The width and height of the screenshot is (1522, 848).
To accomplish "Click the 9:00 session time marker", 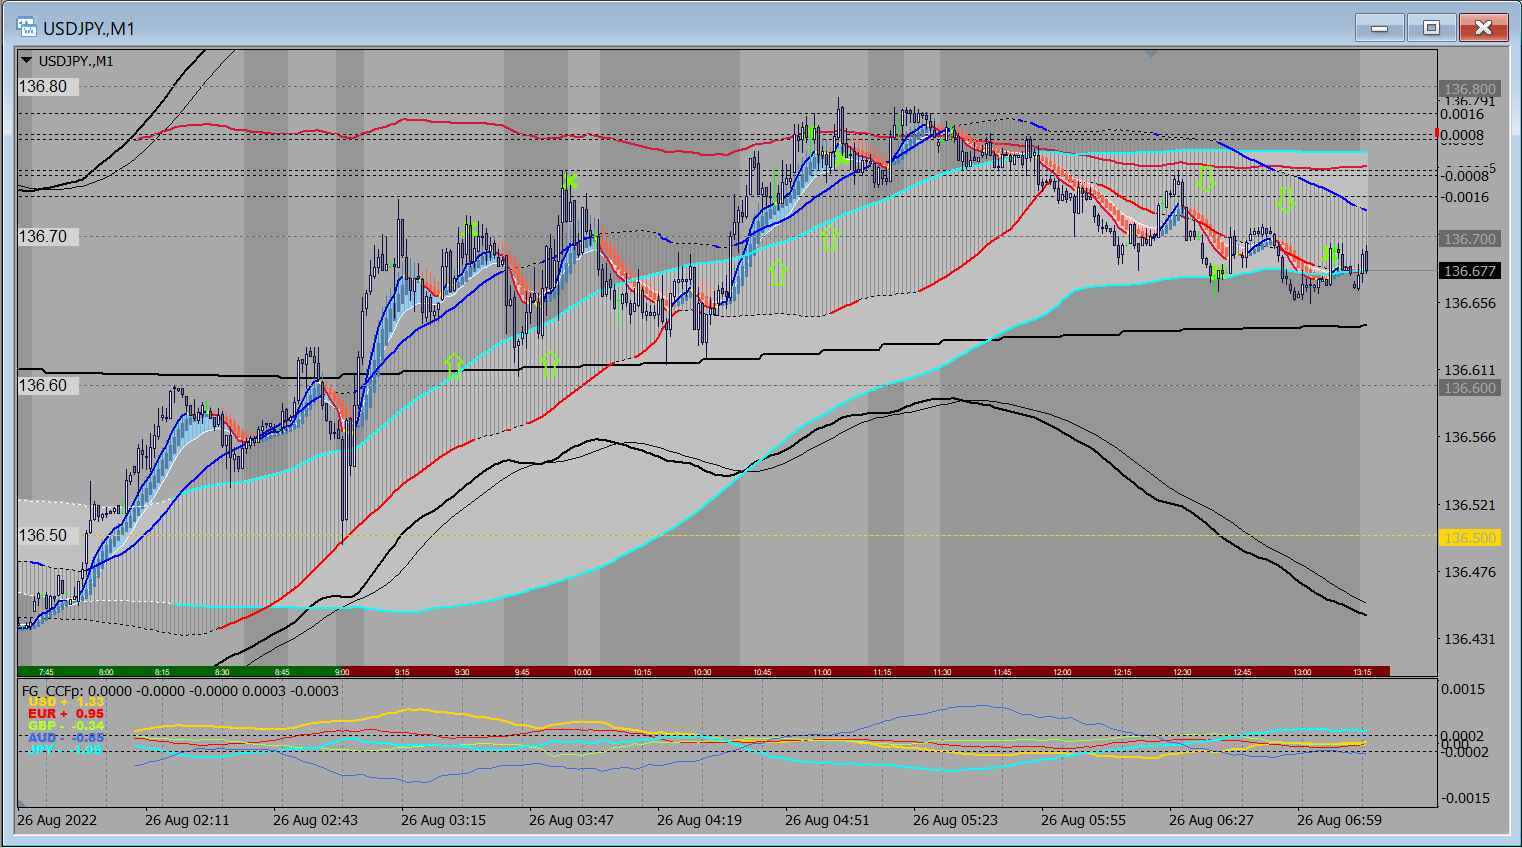I will coord(342,672).
